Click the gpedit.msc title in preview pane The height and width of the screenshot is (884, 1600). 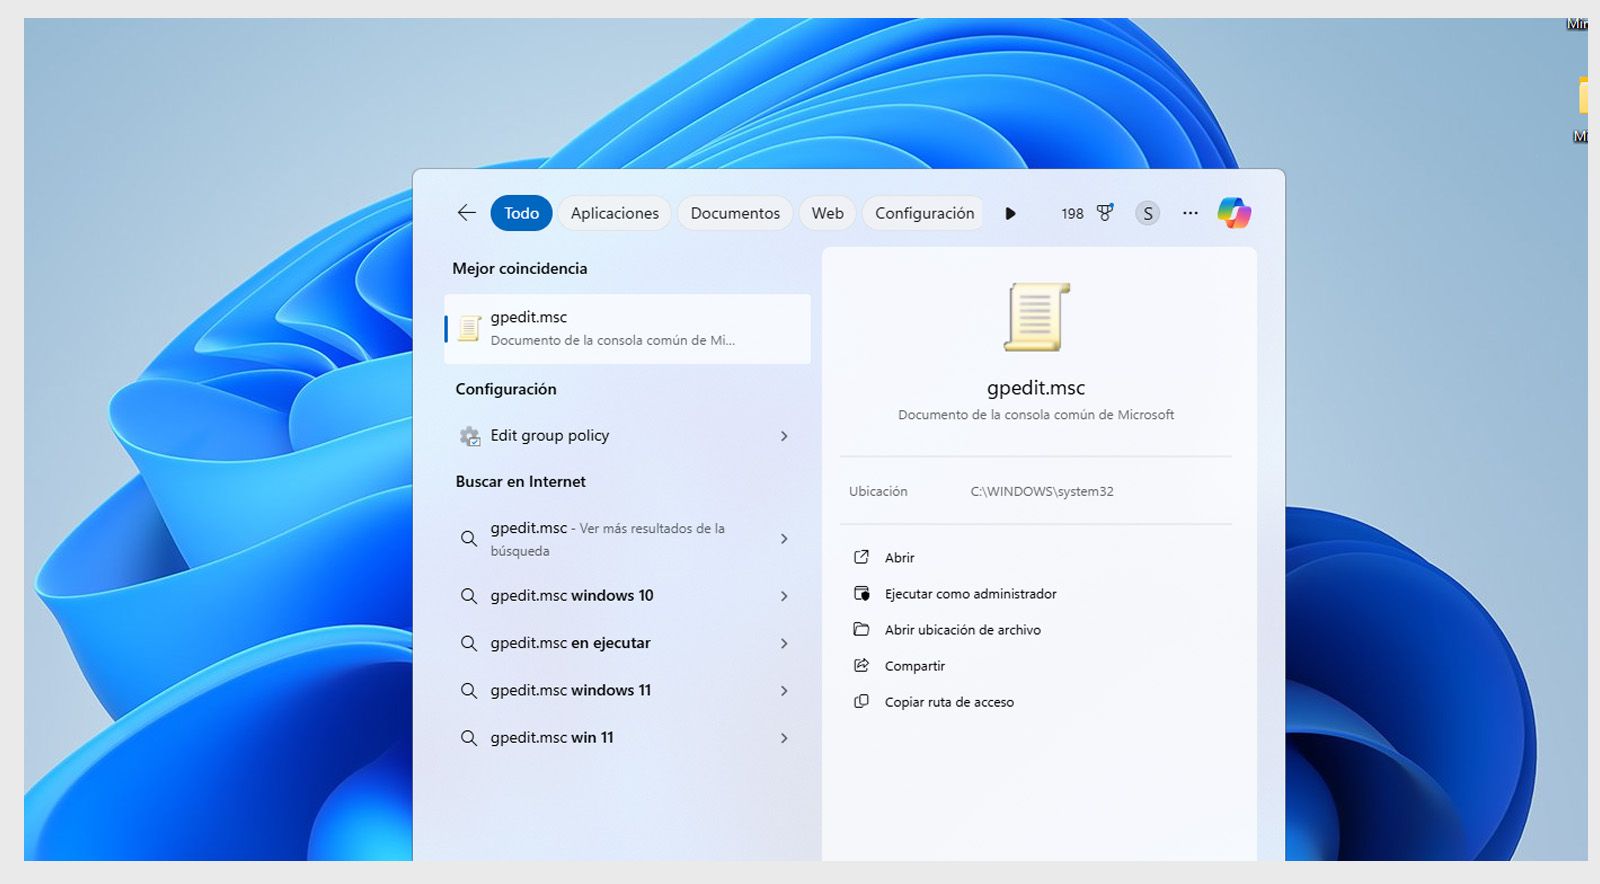pos(1036,388)
